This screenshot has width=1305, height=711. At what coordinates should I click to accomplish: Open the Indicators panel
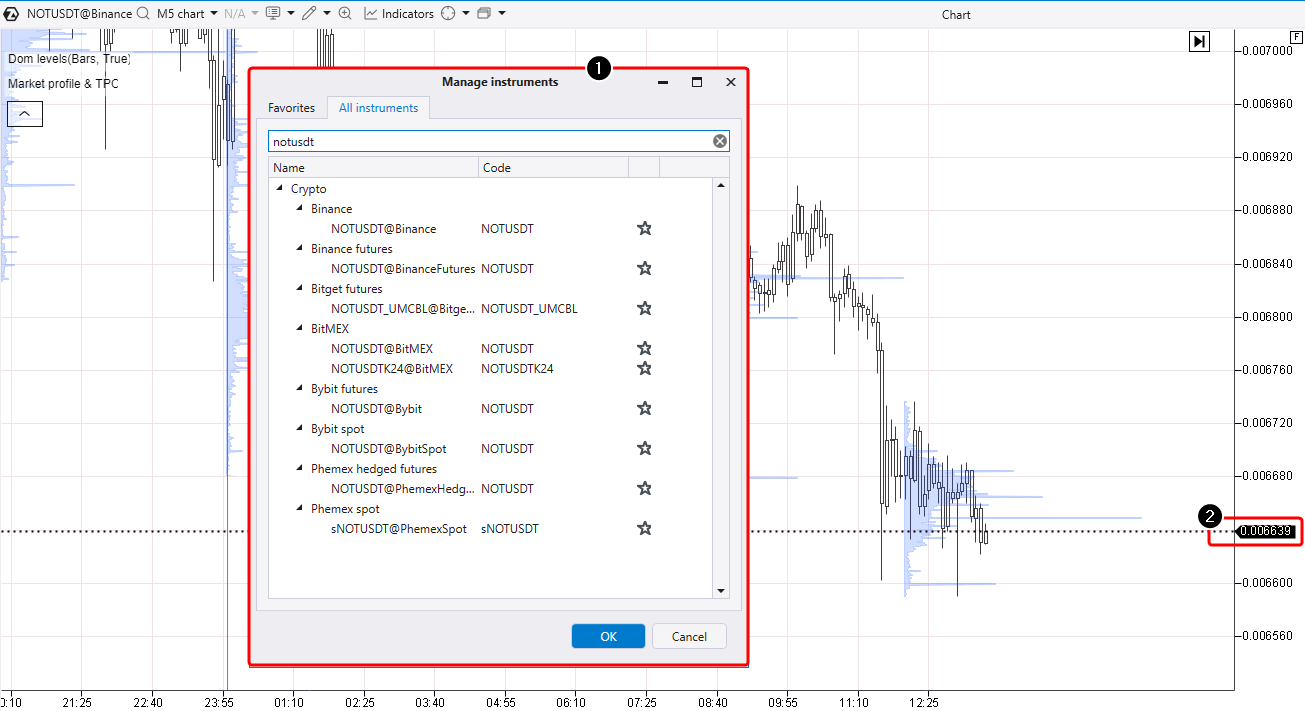(x=398, y=14)
